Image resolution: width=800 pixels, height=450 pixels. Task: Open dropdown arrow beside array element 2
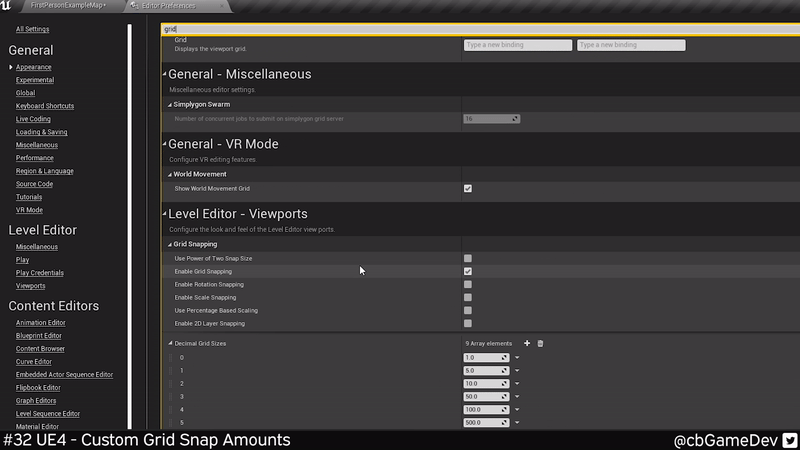pyautogui.click(x=517, y=383)
